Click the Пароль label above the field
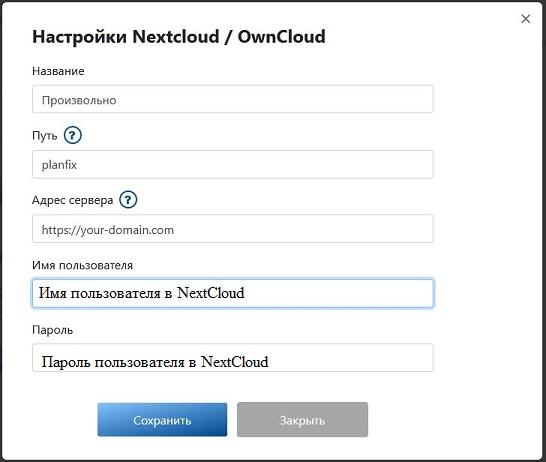The image size is (546, 462). [x=53, y=330]
